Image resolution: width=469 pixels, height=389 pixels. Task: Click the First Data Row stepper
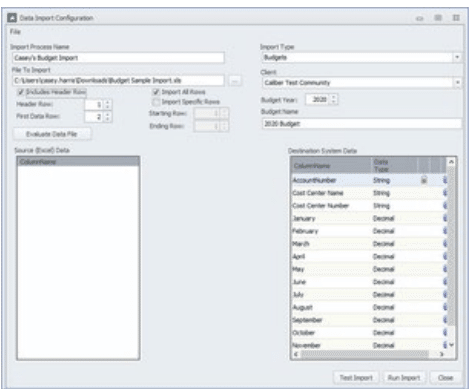coord(107,117)
